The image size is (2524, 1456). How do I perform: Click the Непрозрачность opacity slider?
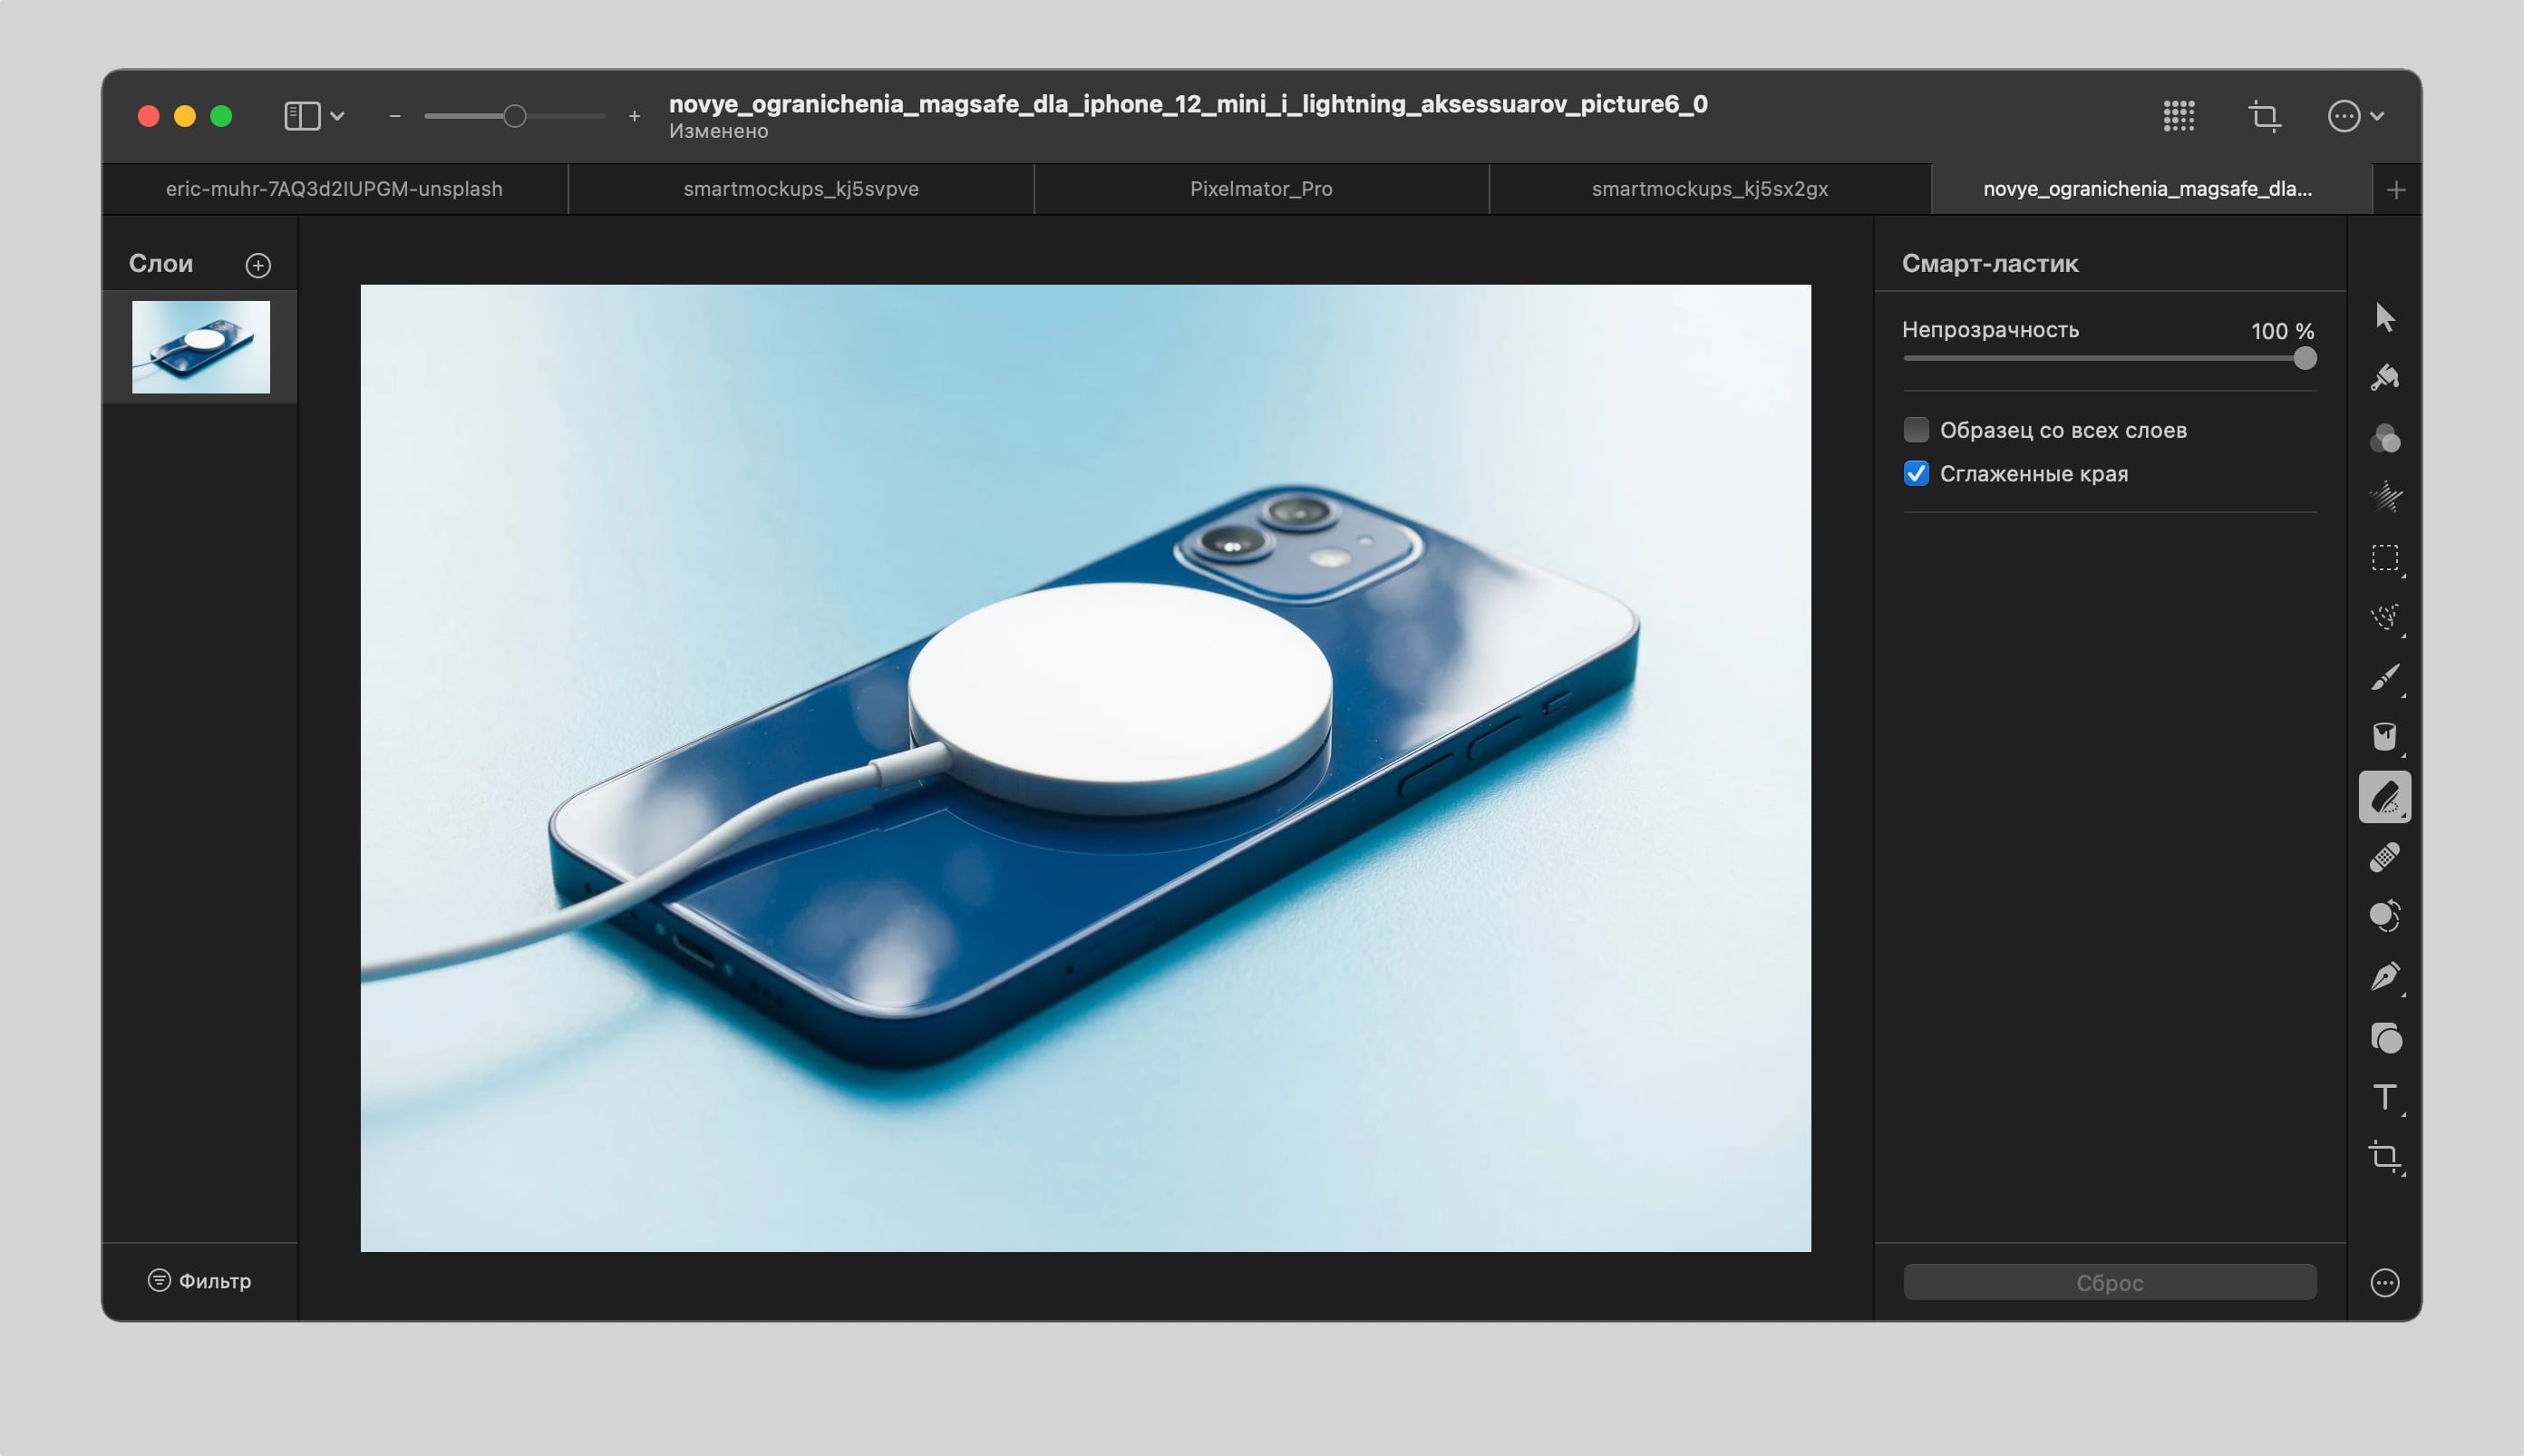click(2108, 358)
